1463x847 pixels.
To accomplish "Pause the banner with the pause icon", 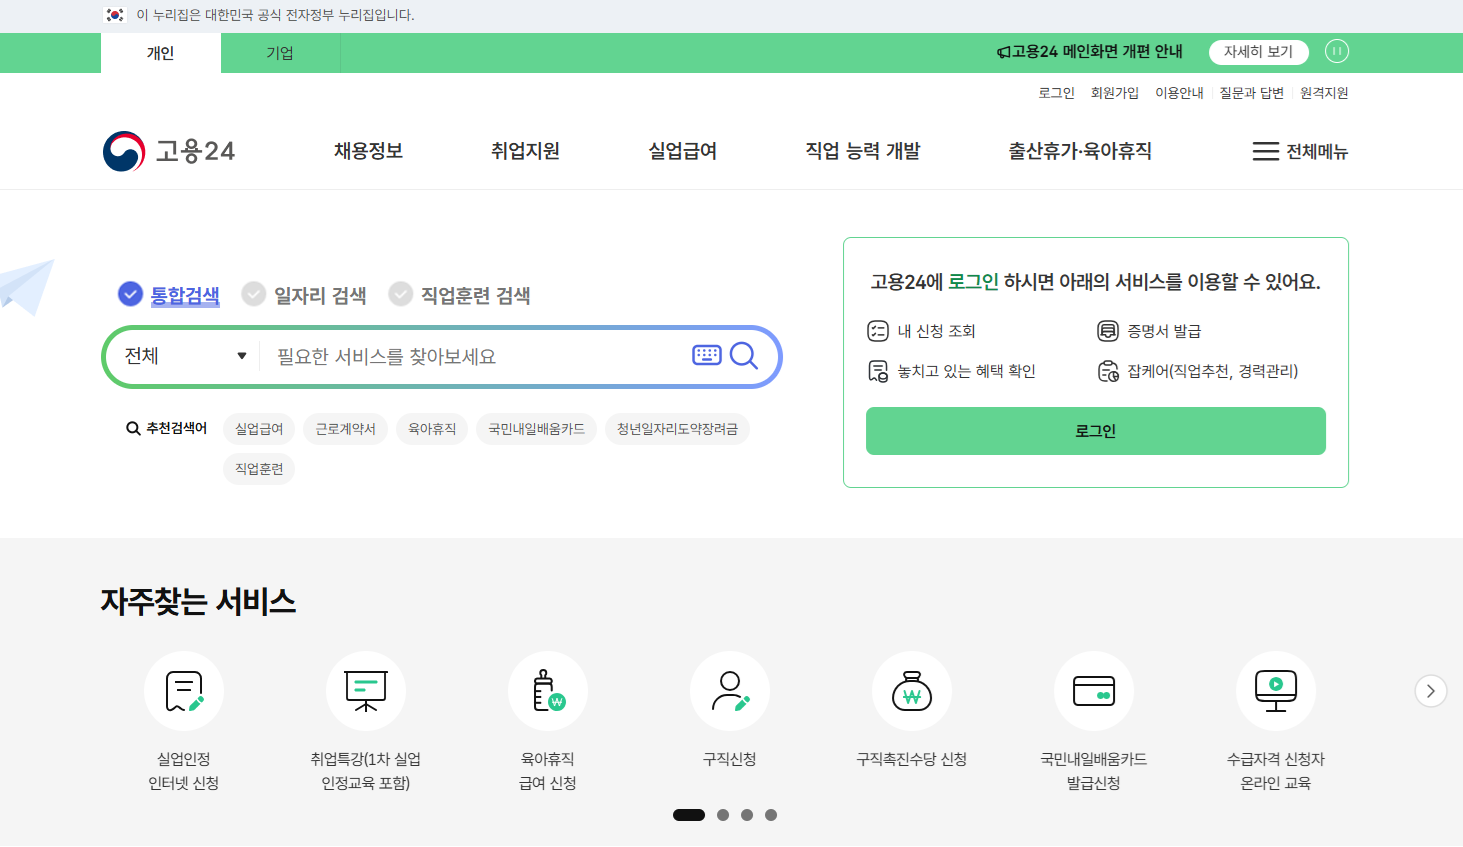I will pyautogui.click(x=1337, y=51).
